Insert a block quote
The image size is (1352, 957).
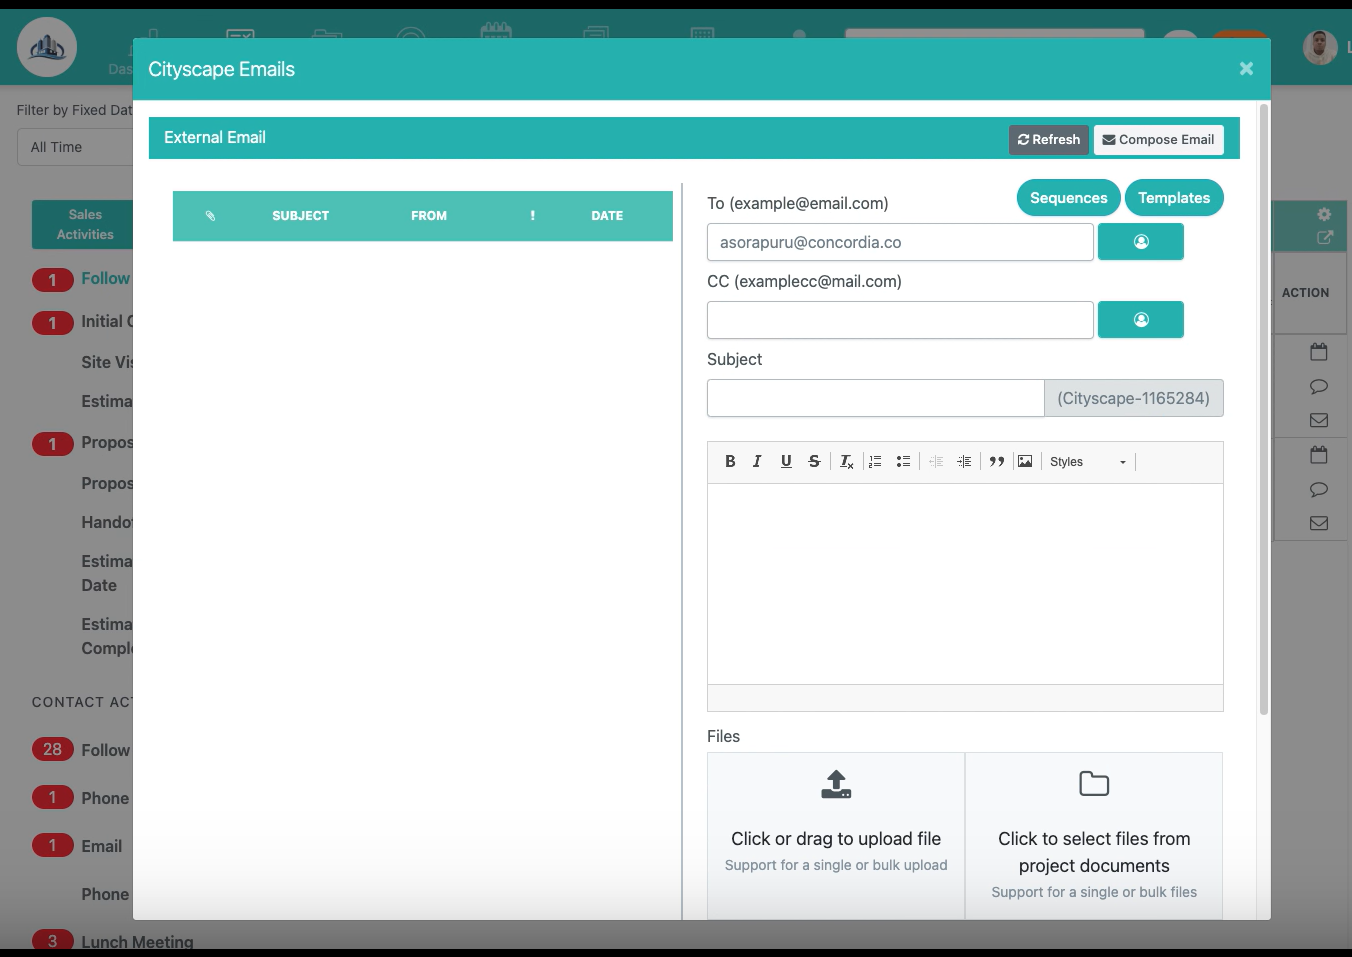(996, 462)
